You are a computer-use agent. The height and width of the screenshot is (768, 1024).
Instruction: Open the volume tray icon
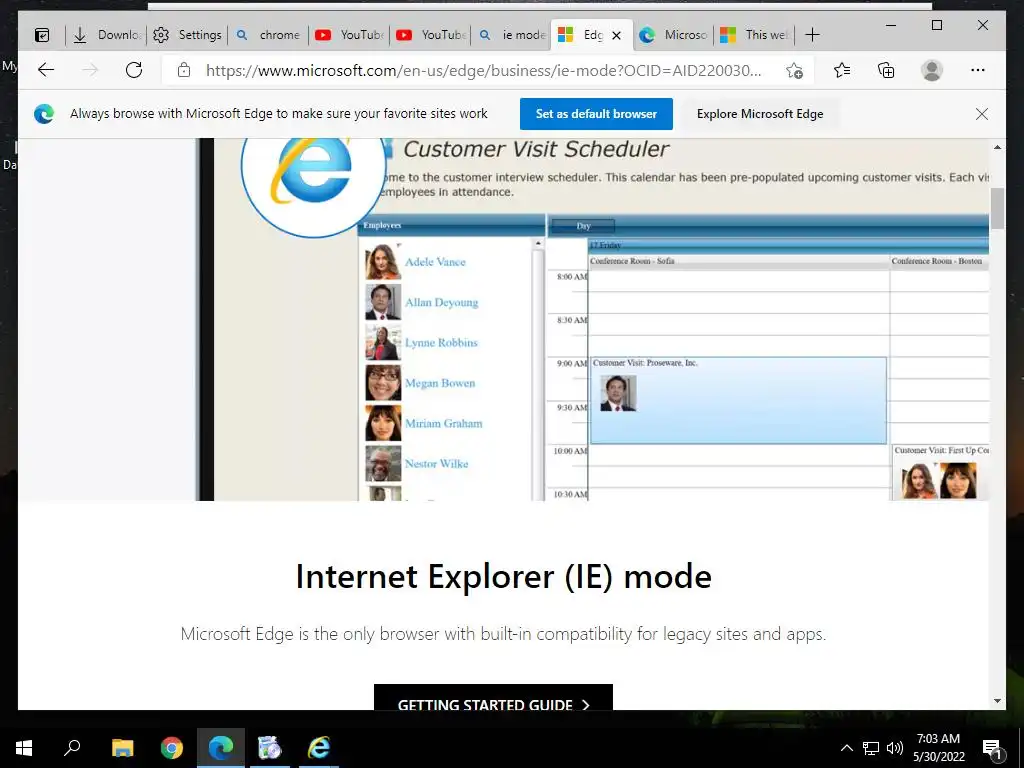[x=895, y=748]
